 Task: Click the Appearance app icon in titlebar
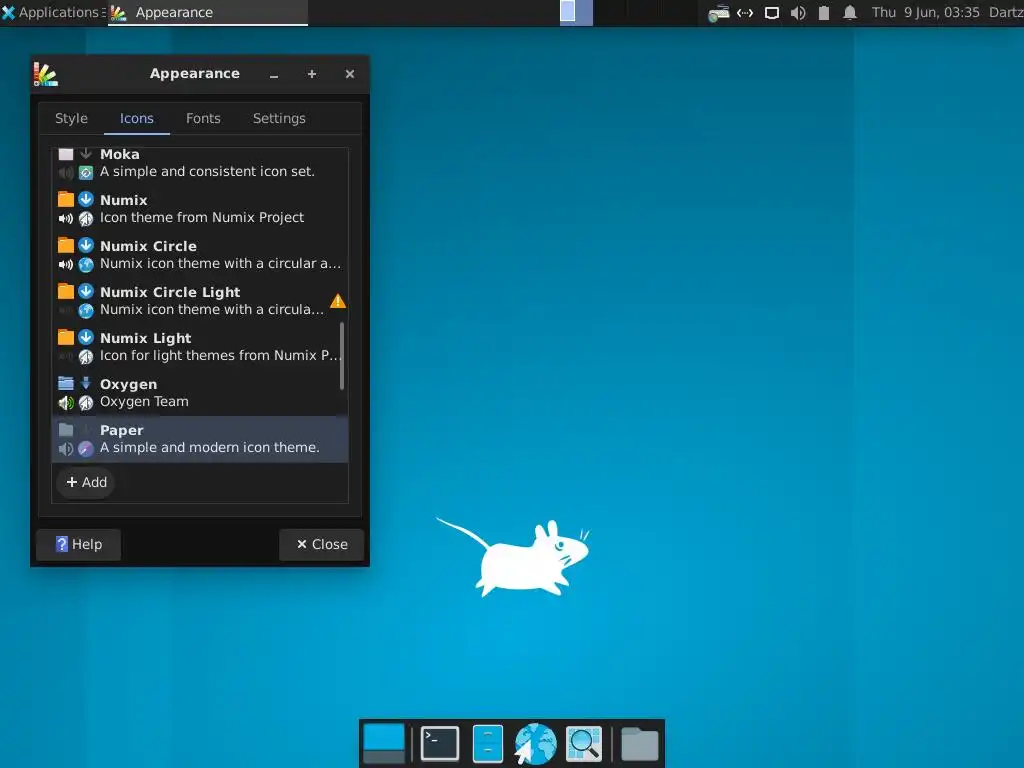(x=45, y=74)
